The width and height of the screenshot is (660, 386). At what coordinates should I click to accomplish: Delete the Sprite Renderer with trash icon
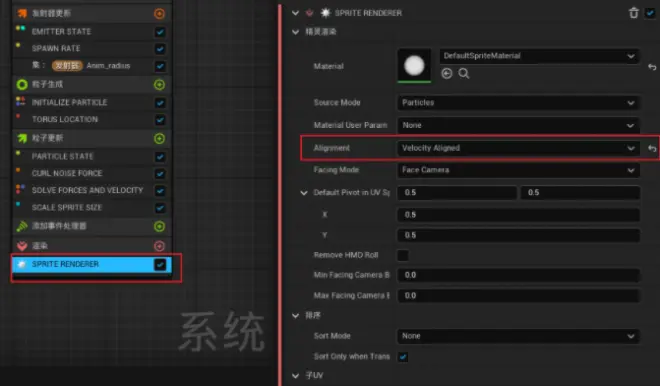coord(633,13)
